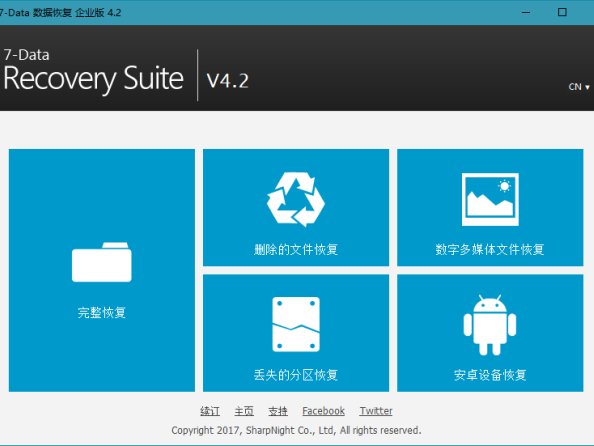Click the folder icon for complete recovery

(x=102, y=262)
